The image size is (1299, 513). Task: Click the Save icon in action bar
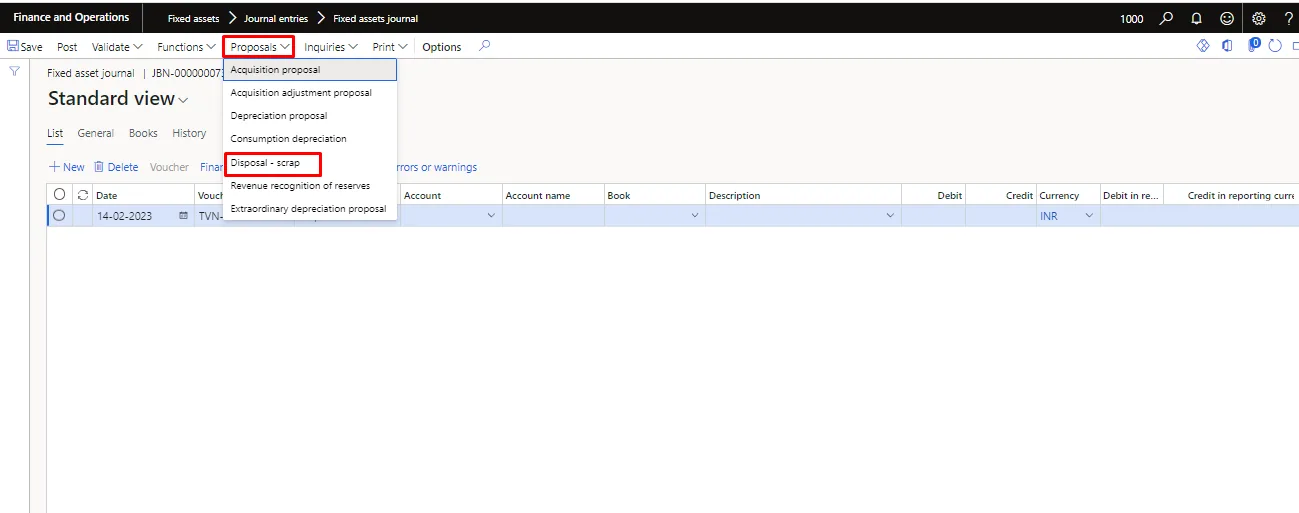coord(13,47)
